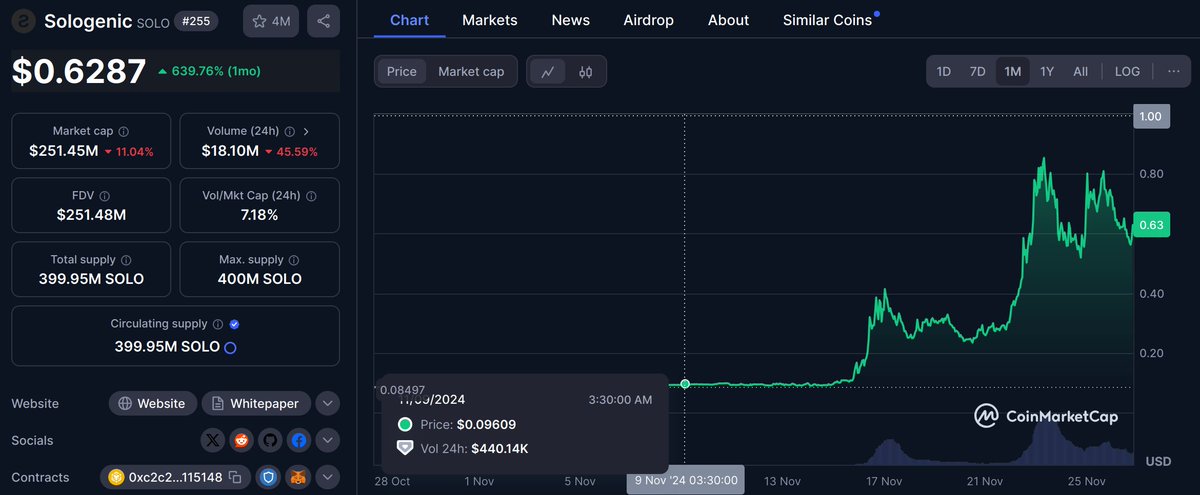The image size is (1200, 495).
Task: Open the GitHub social link
Action: click(270, 440)
